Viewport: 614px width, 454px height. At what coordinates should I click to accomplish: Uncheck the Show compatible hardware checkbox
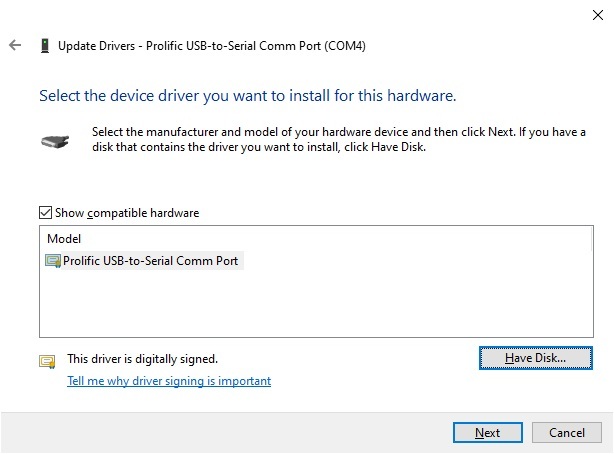click(45, 213)
